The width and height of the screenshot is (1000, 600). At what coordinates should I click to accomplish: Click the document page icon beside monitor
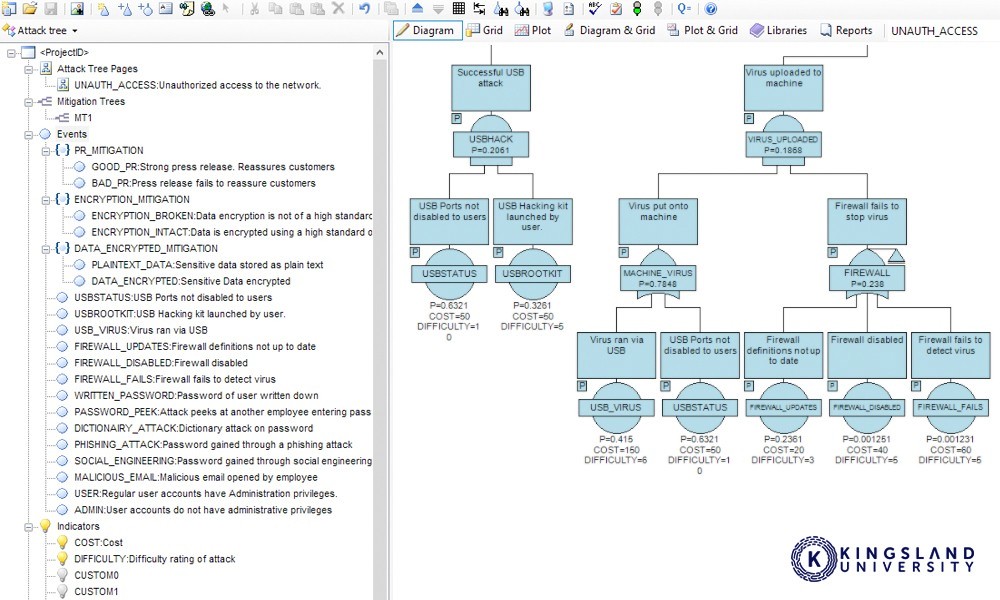click(569, 8)
